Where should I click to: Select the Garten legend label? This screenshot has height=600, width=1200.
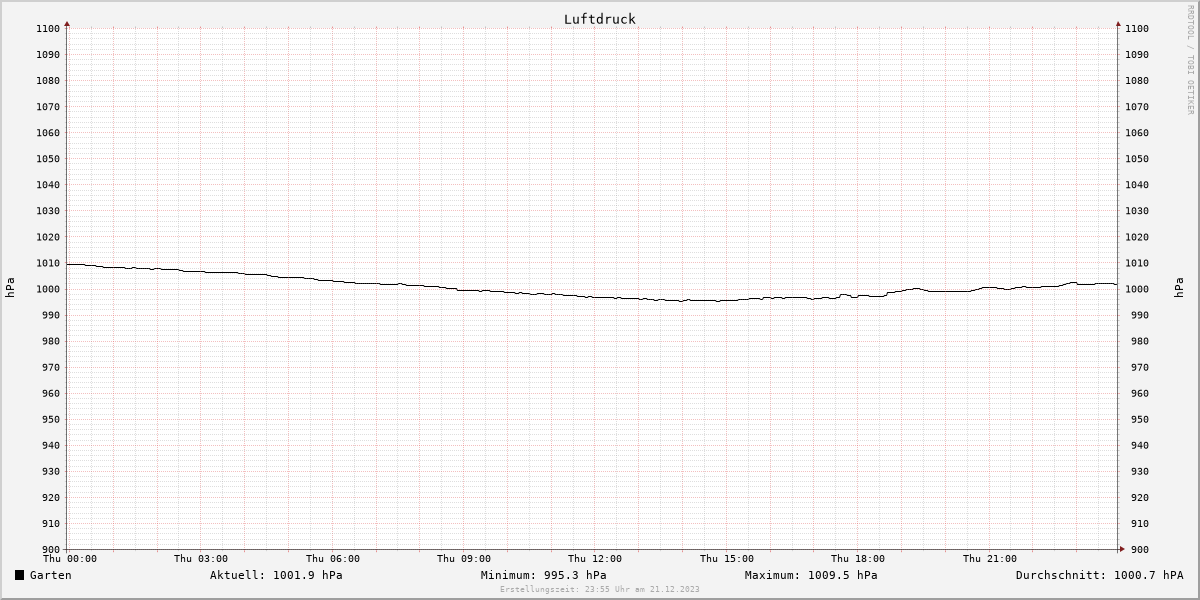click(x=51, y=575)
